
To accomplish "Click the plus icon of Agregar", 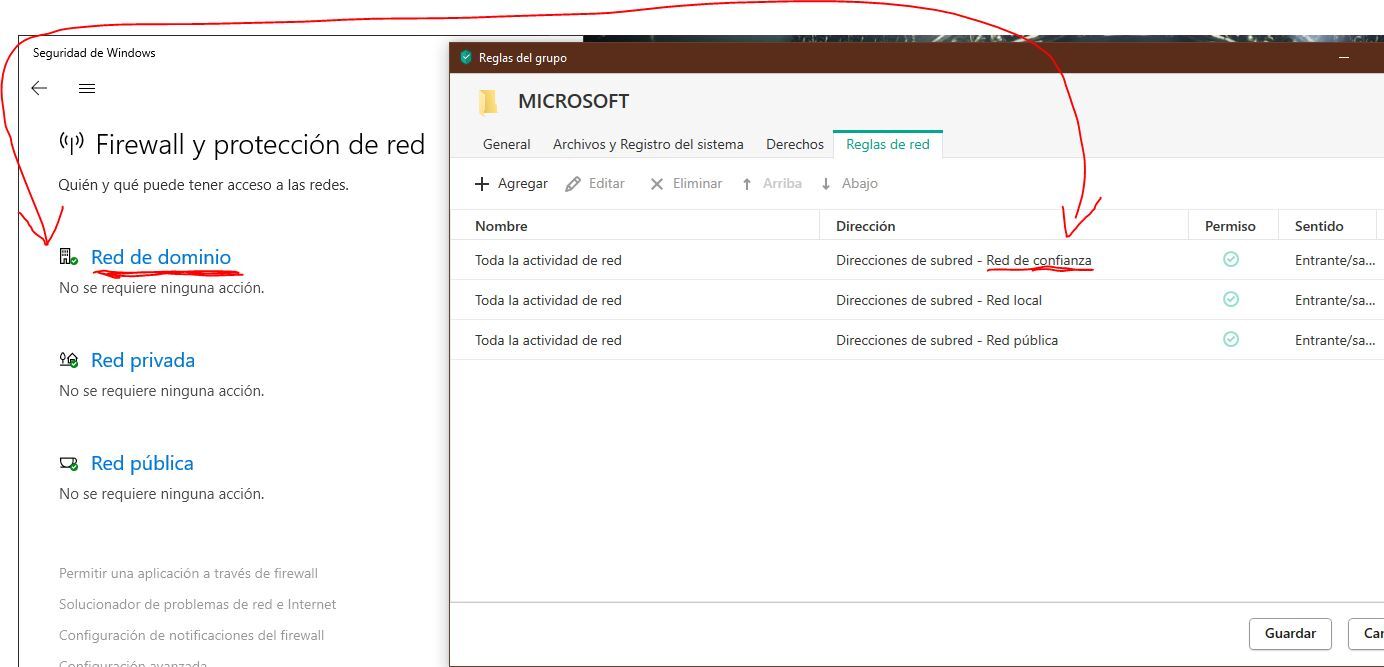I will pyautogui.click(x=482, y=184).
